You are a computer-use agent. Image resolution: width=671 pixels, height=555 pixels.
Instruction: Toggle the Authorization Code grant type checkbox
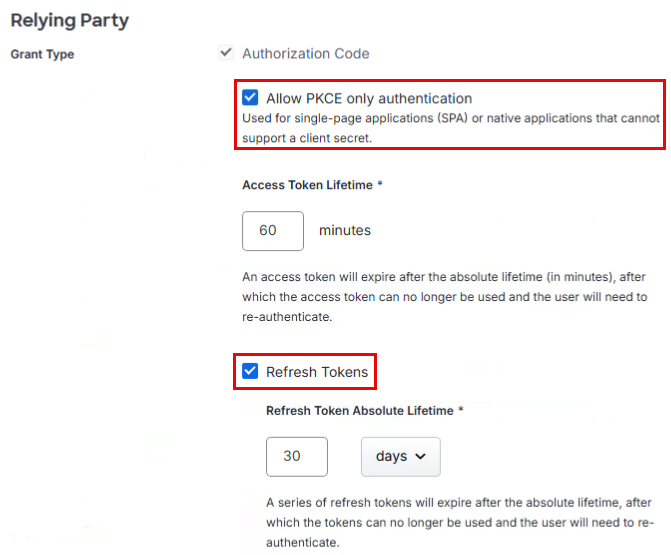pyautogui.click(x=226, y=54)
